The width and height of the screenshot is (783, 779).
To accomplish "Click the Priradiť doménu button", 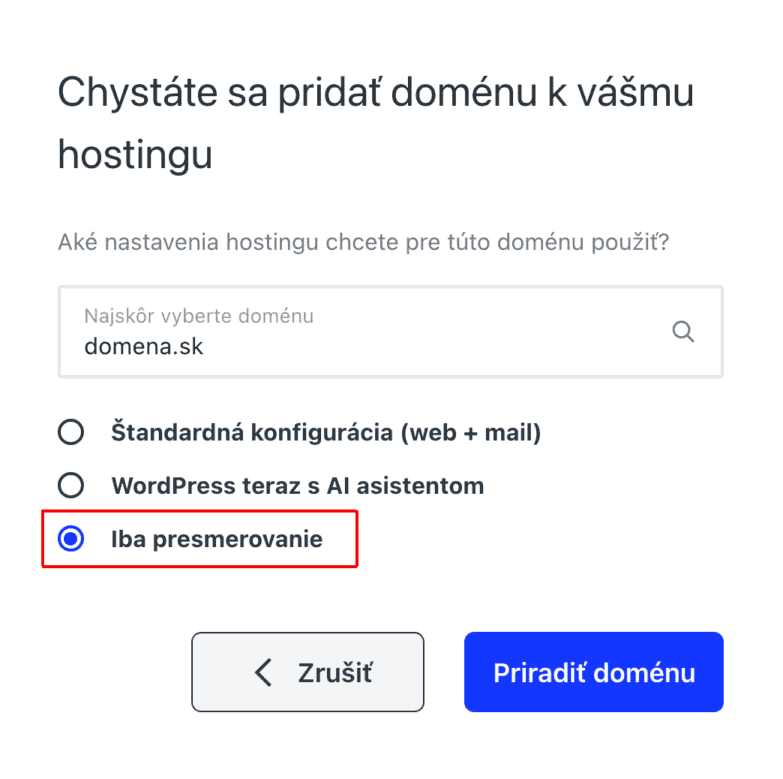I will [x=593, y=672].
